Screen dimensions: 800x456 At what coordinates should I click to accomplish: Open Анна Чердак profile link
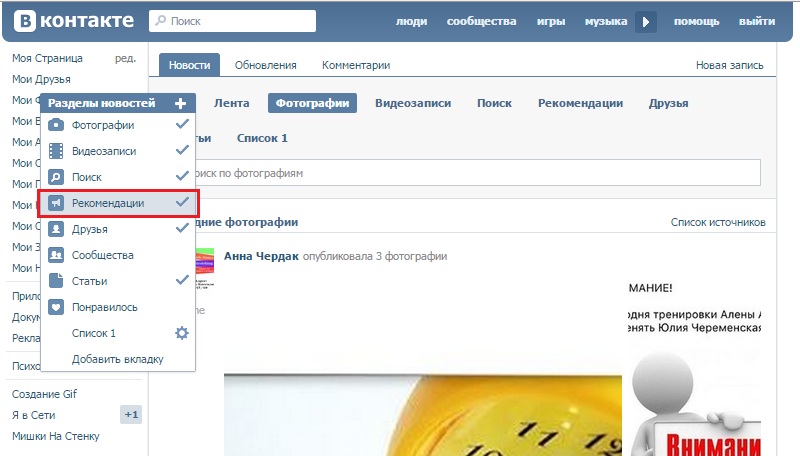pyautogui.click(x=261, y=256)
